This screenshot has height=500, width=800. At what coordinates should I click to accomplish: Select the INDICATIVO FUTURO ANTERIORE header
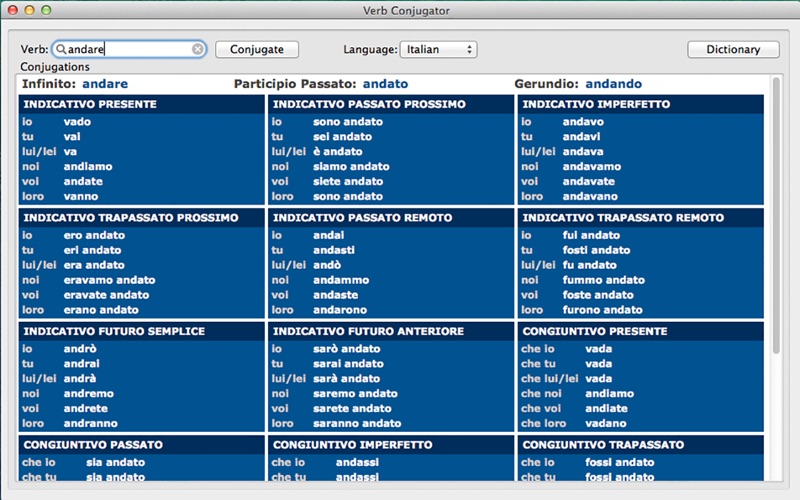(x=391, y=331)
